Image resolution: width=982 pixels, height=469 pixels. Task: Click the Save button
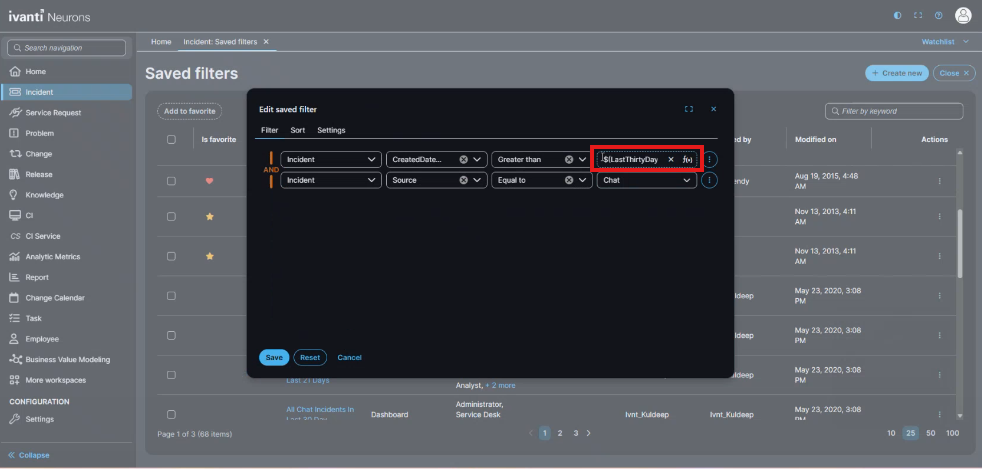point(274,357)
